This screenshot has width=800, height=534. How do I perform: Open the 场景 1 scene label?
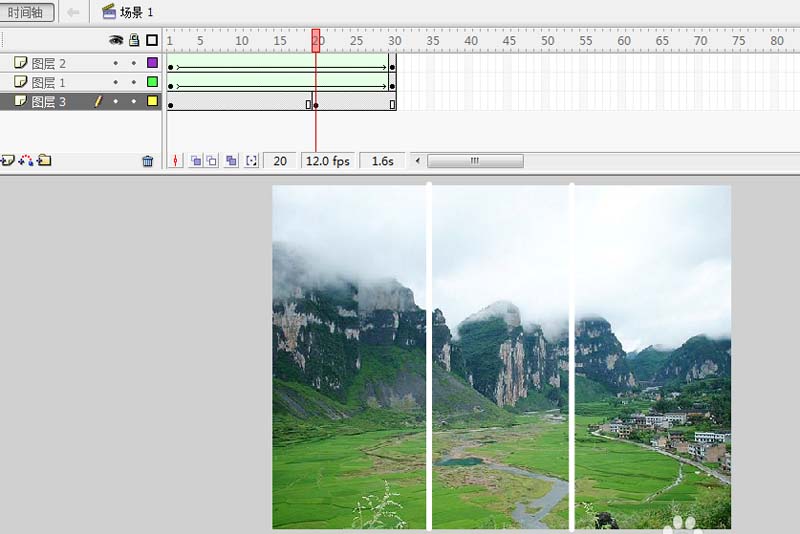(x=128, y=12)
